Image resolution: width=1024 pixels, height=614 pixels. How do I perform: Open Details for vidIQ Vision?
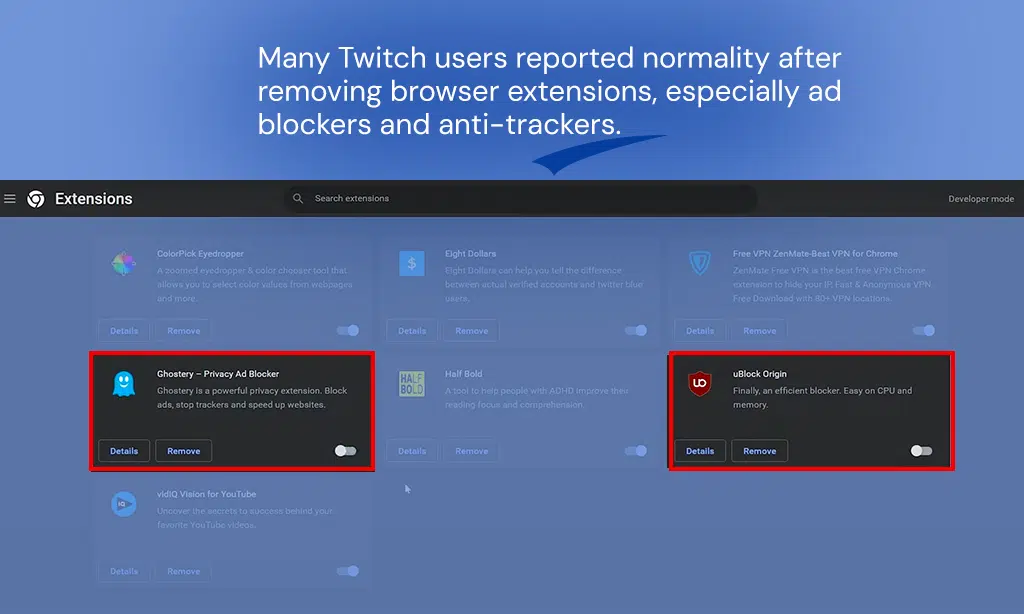click(x=124, y=571)
